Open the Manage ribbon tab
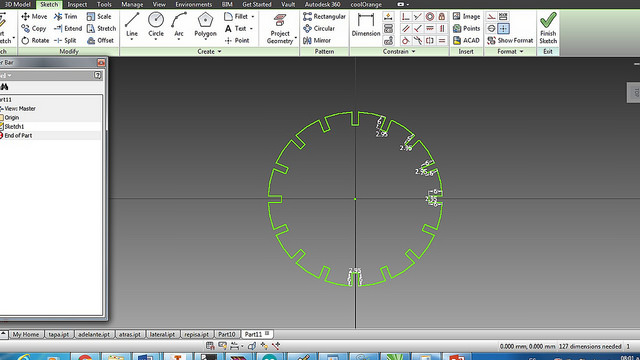Viewport: 640px width, 360px height. [x=132, y=4]
